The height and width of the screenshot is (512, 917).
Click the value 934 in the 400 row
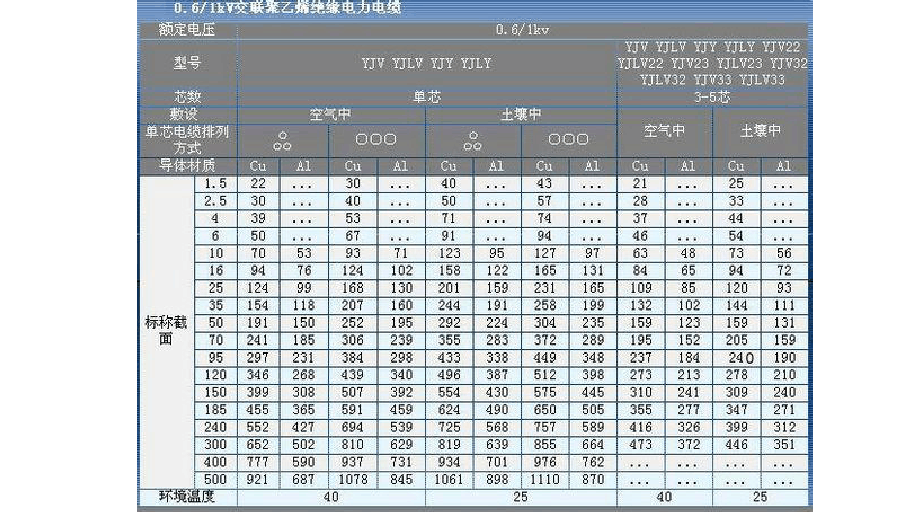point(449,462)
